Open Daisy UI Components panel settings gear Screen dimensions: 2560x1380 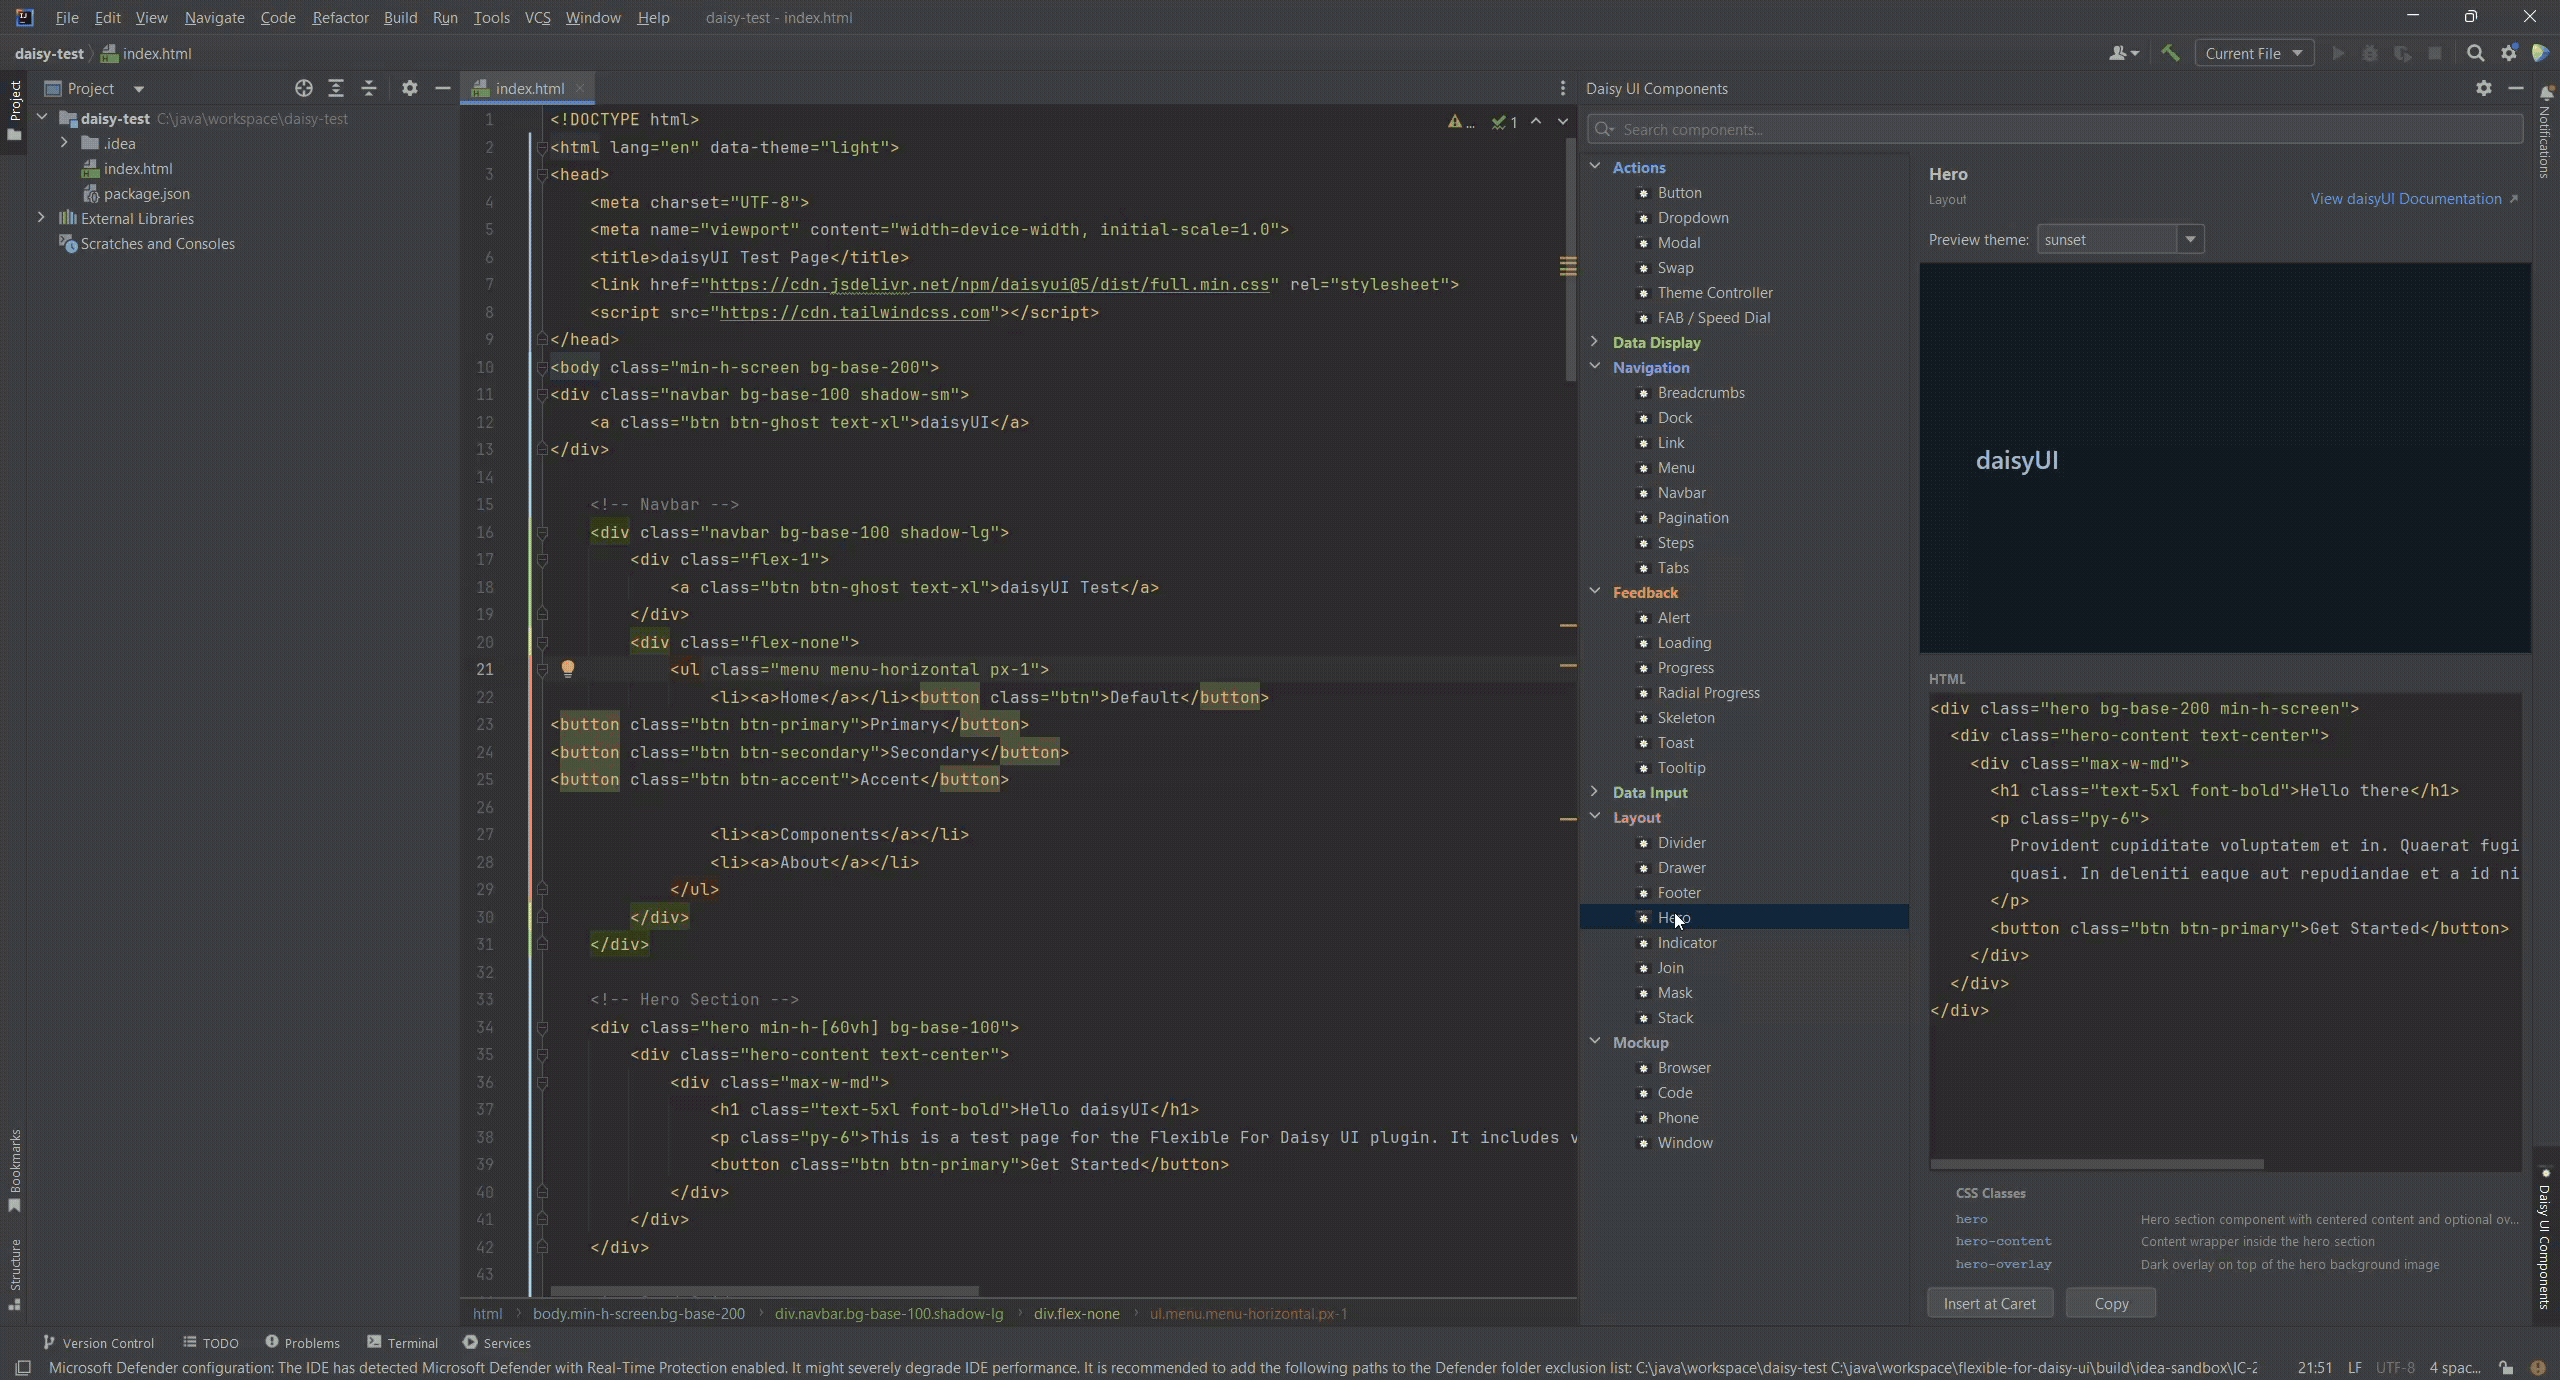(x=2484, y=88)
